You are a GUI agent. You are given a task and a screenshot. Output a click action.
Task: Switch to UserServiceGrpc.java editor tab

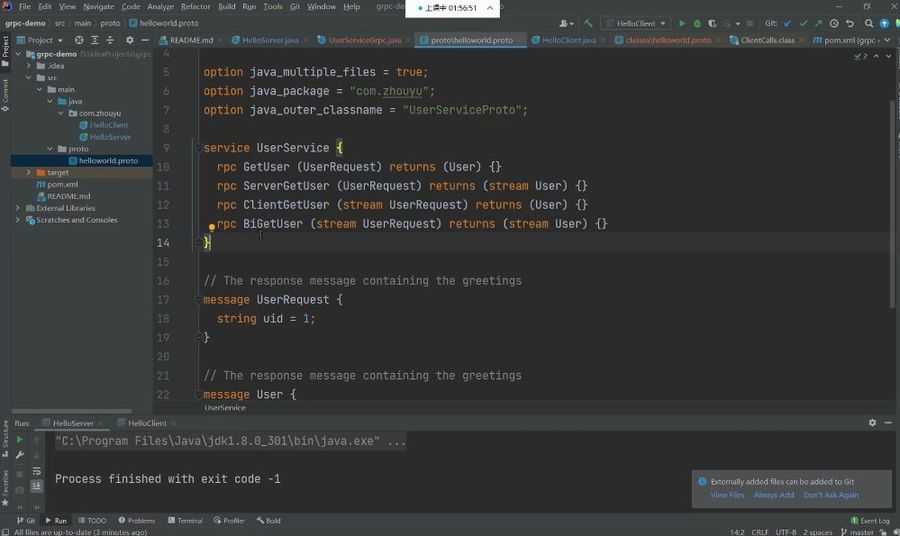click(x=364, y=40)
